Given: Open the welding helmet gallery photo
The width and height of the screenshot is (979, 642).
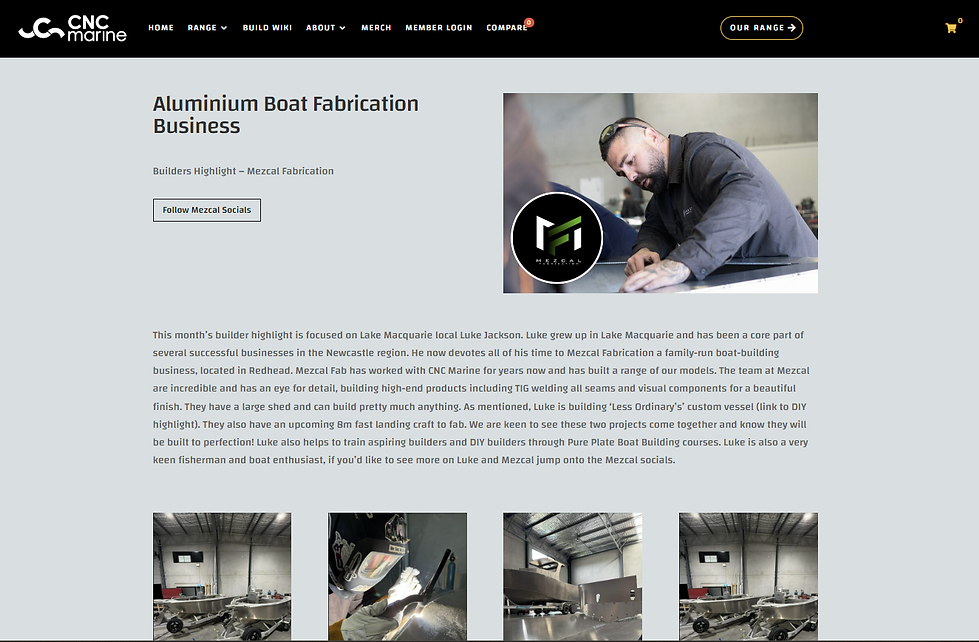Looking at the screenshot, I should pos(398,576).
